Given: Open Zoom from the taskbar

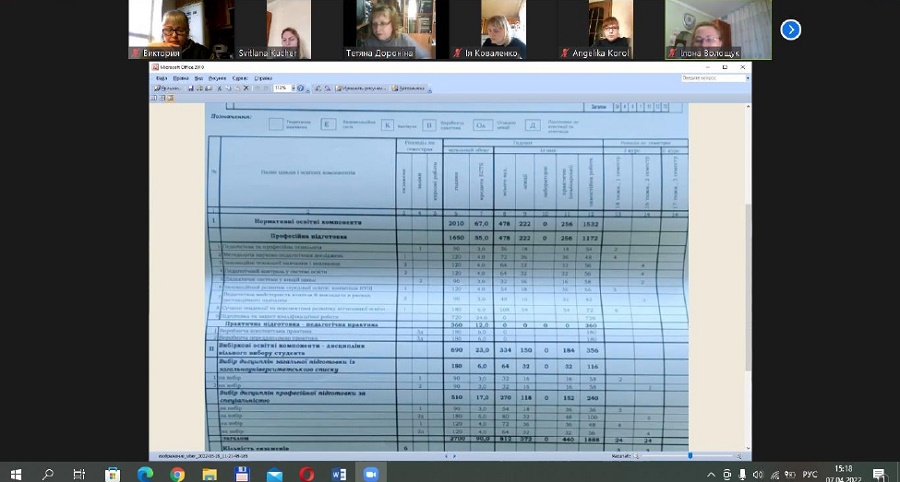Looking at the screenshot, I should coord(370,473).
